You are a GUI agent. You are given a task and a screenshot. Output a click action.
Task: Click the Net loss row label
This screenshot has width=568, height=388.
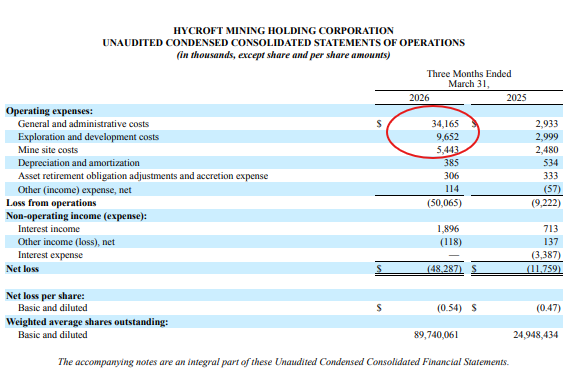click(x=22, y=269)
